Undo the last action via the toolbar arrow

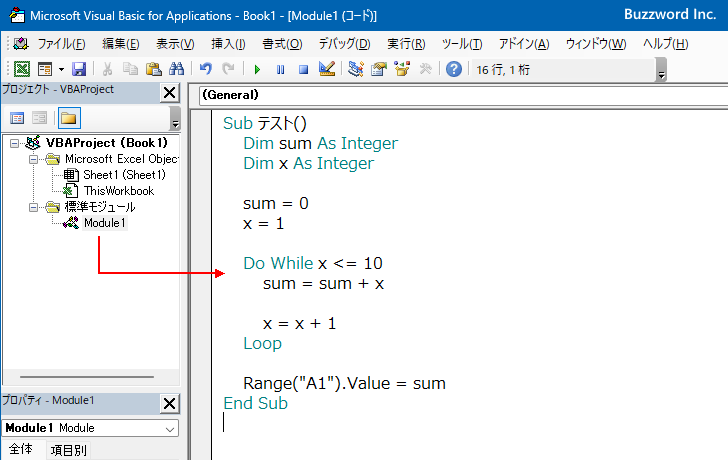pyautogui.click(x=206, y=69)
